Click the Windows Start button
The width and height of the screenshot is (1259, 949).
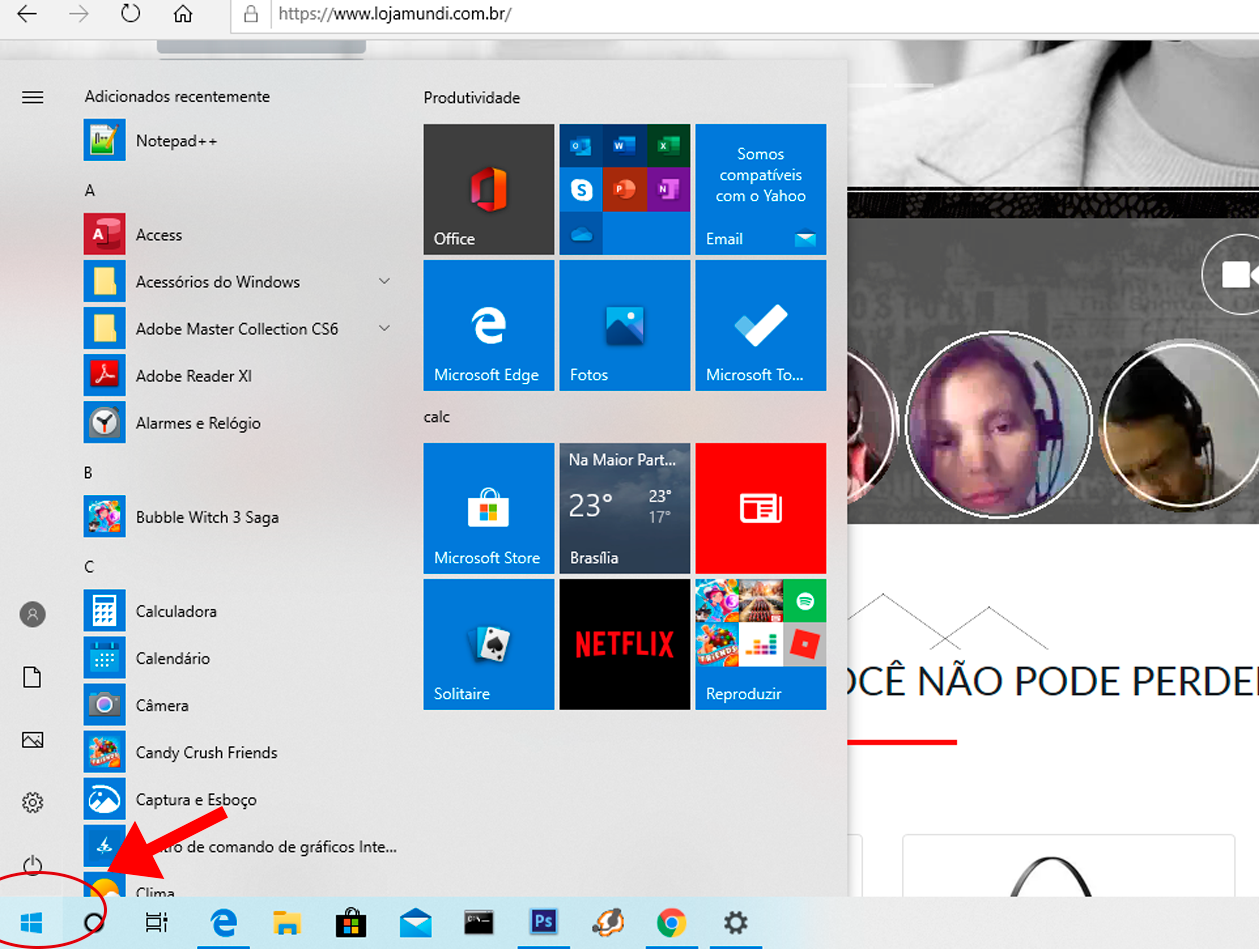coord(31,922)
